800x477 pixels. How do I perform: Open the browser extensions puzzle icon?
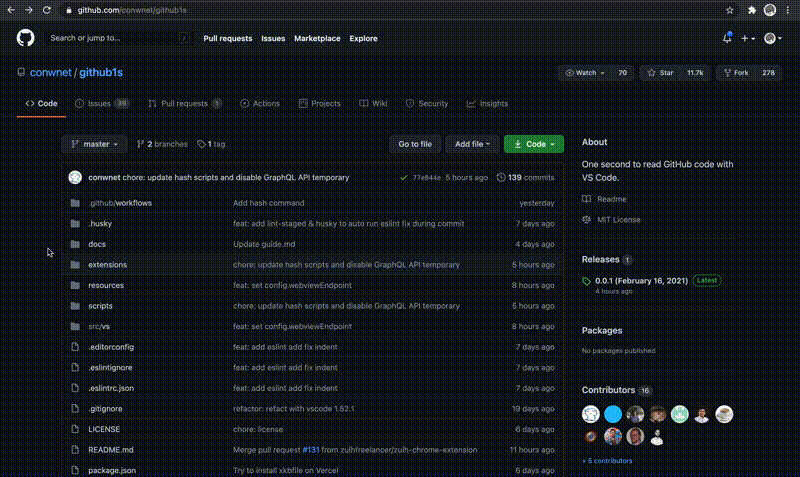[752, 10]
